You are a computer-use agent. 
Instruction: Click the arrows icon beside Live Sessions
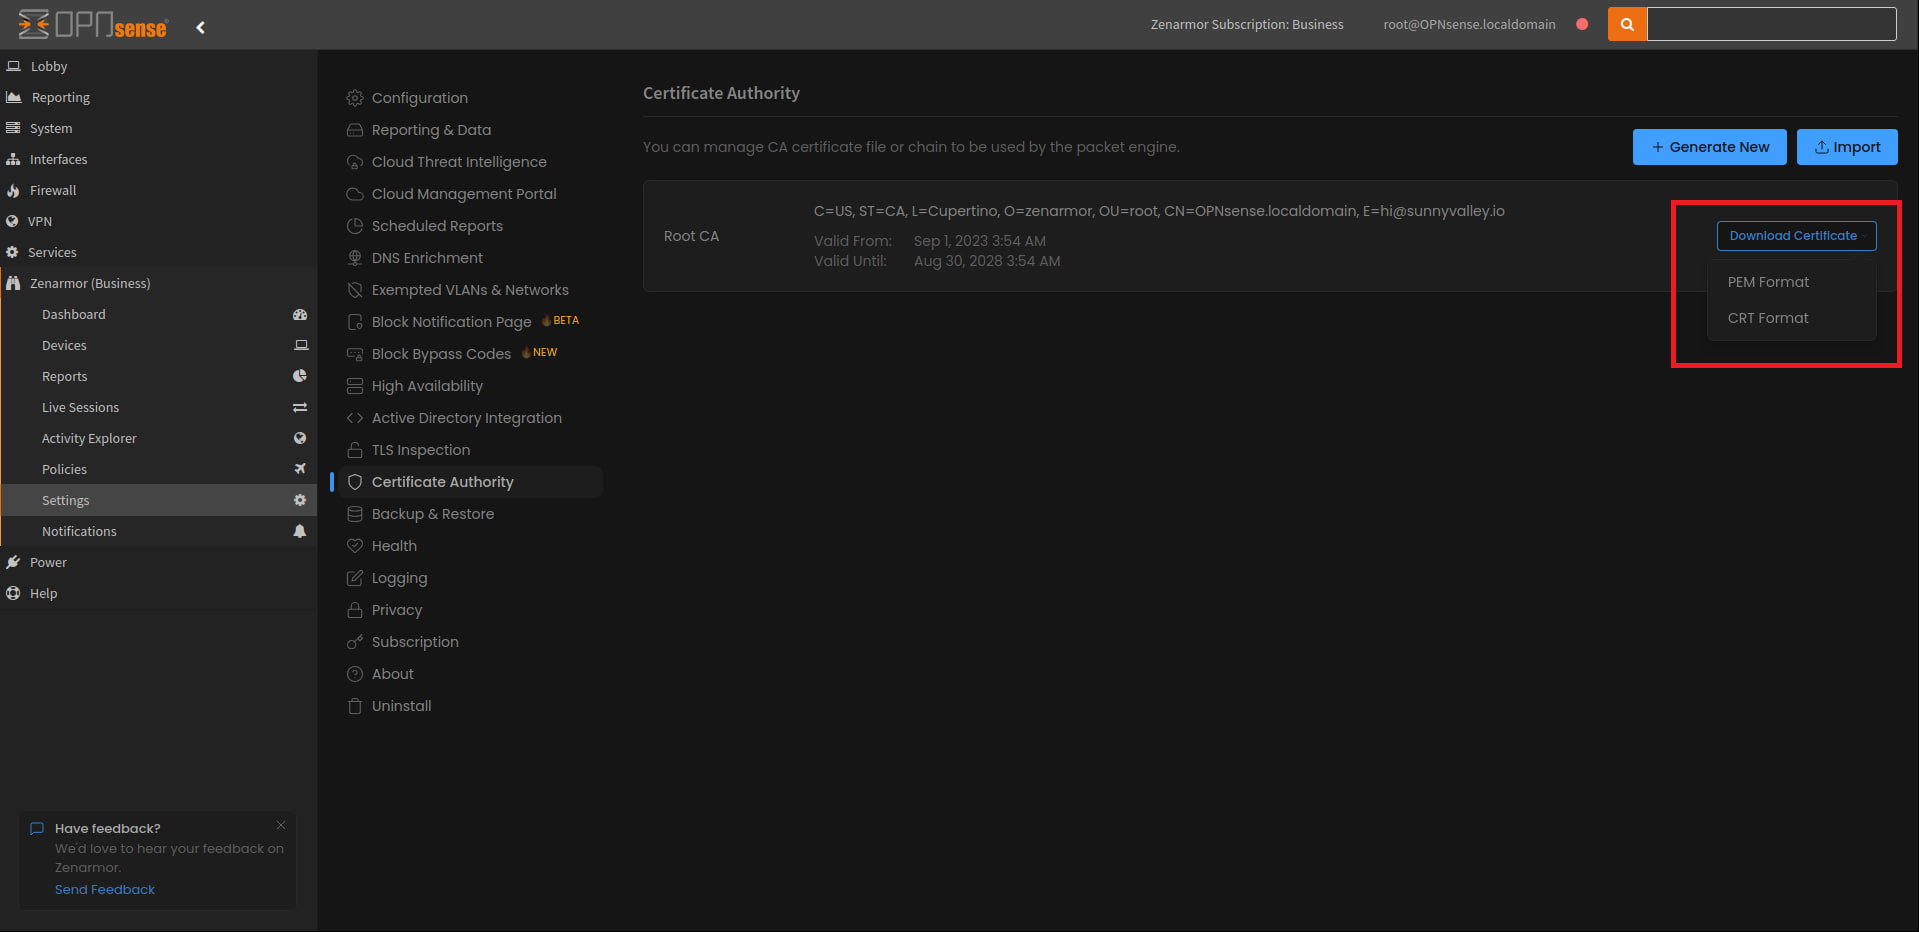(x=300, y=407)
